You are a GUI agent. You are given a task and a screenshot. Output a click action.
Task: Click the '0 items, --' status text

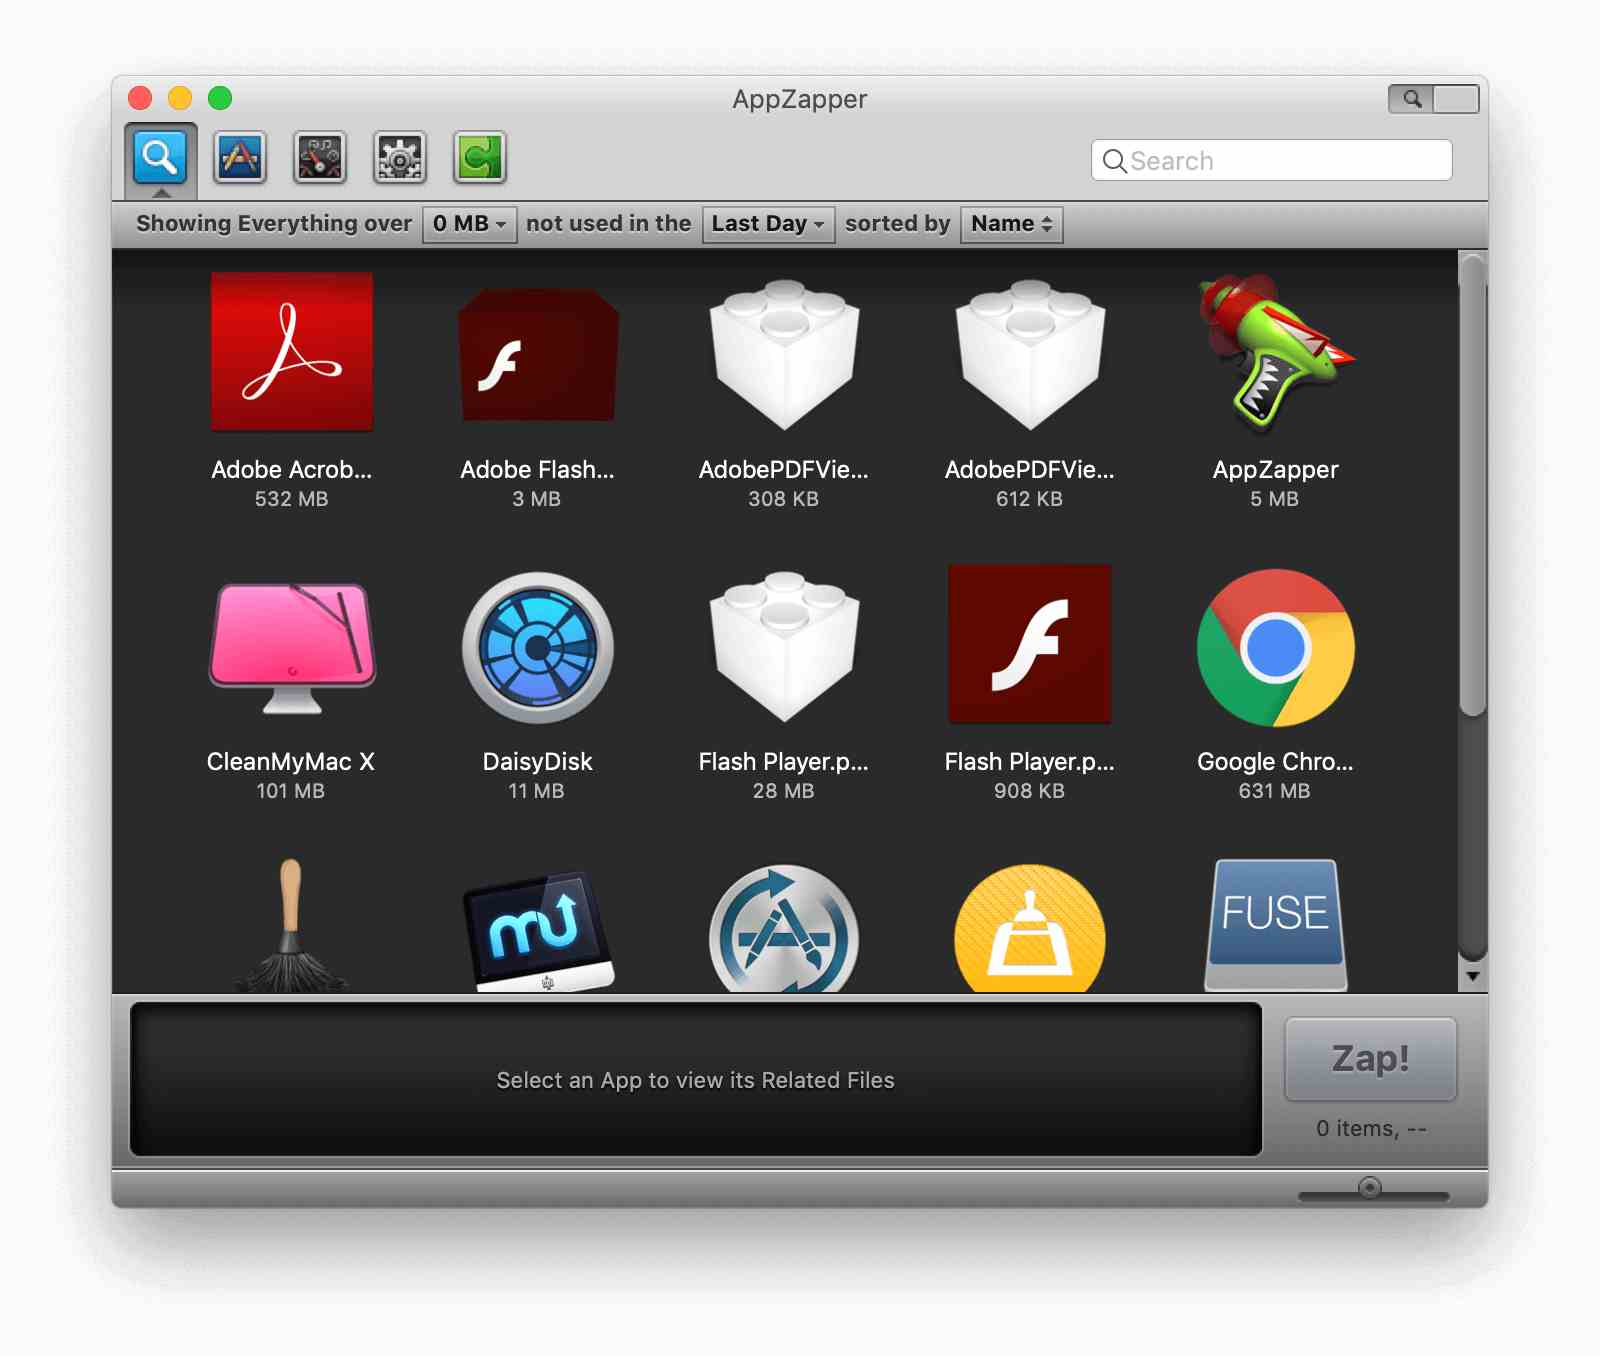coord(1371,1129)
